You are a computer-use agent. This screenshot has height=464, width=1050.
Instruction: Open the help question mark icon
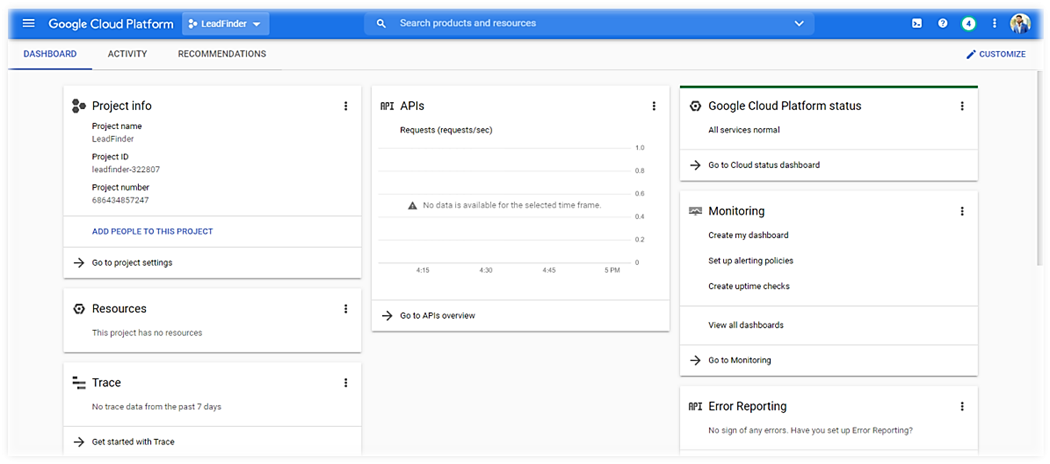(942, 23)
